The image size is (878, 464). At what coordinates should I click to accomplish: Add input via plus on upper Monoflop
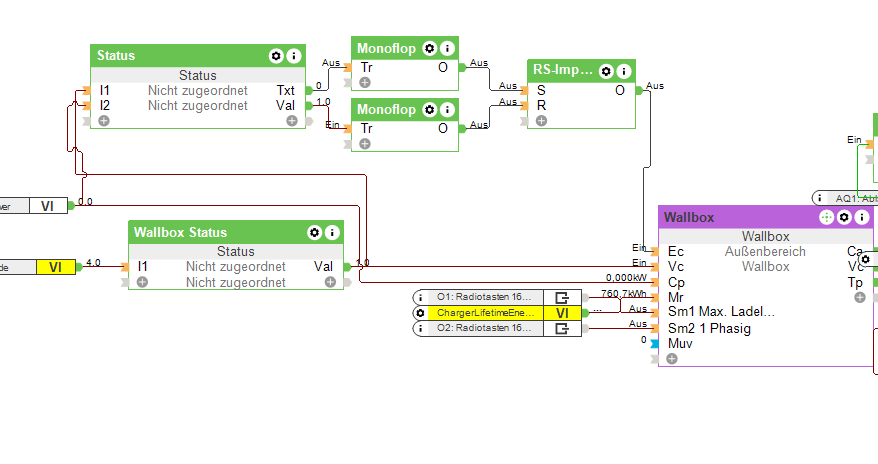[365, 83]
